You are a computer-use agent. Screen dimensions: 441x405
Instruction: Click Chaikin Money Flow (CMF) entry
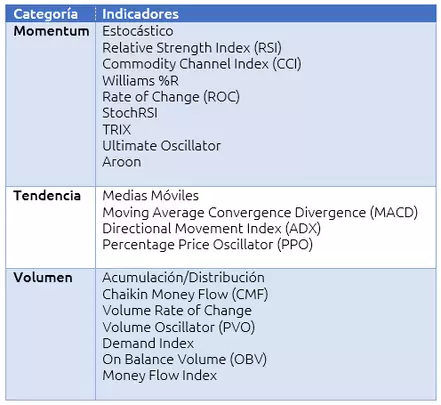point(185,294)
